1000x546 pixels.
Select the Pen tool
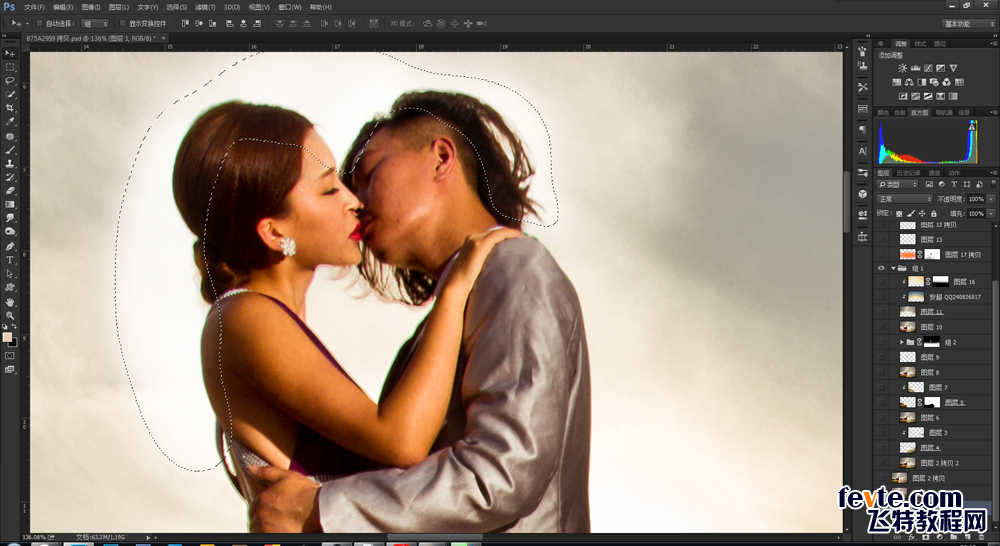[x=10, y=246]
